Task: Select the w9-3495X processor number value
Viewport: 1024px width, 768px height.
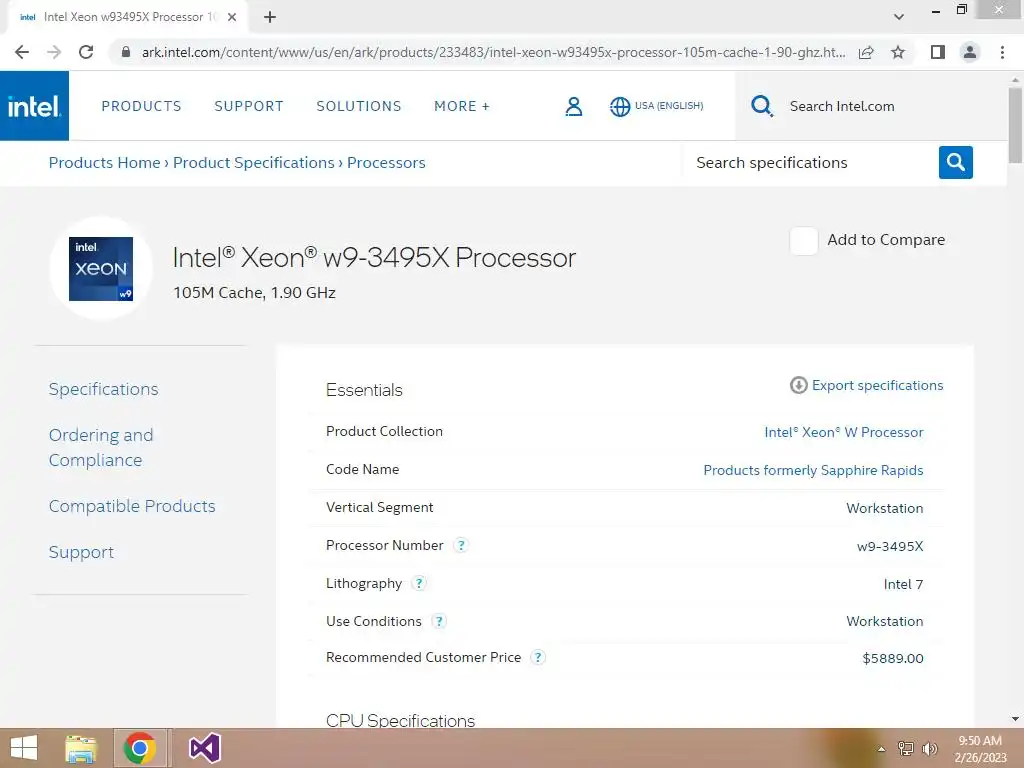Action: [x=890, y=546]
